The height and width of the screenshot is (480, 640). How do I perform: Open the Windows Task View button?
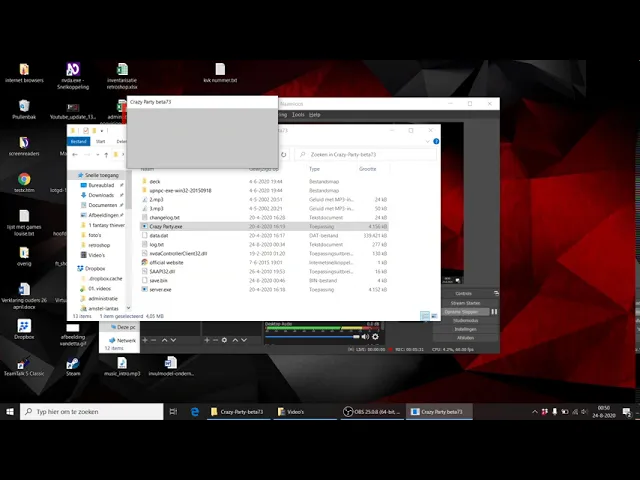(173, 412)
